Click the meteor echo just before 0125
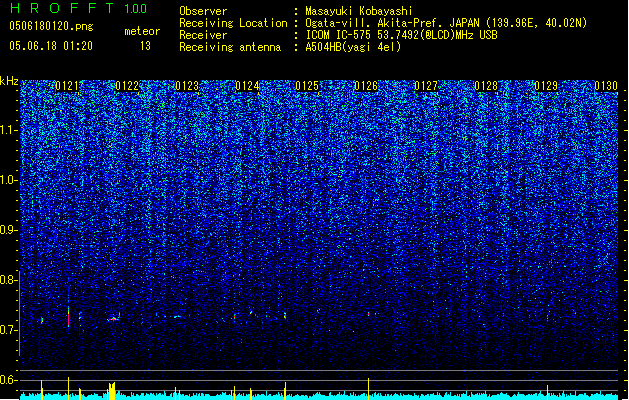Screen dimensions: 629x400 pos(285,315)
